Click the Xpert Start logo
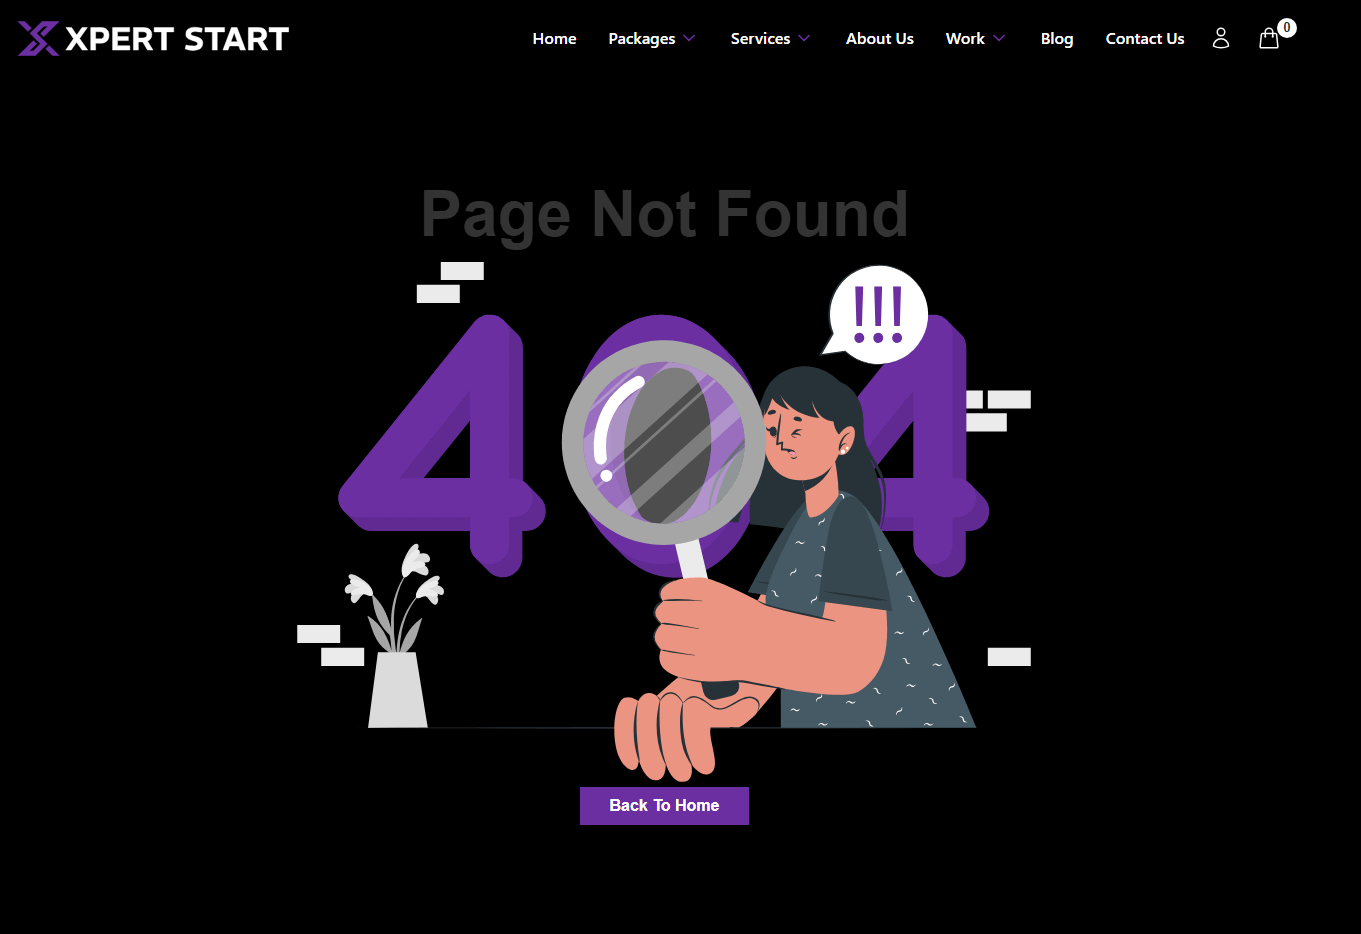The image size is (1361, 934). (x=153, y=39)
